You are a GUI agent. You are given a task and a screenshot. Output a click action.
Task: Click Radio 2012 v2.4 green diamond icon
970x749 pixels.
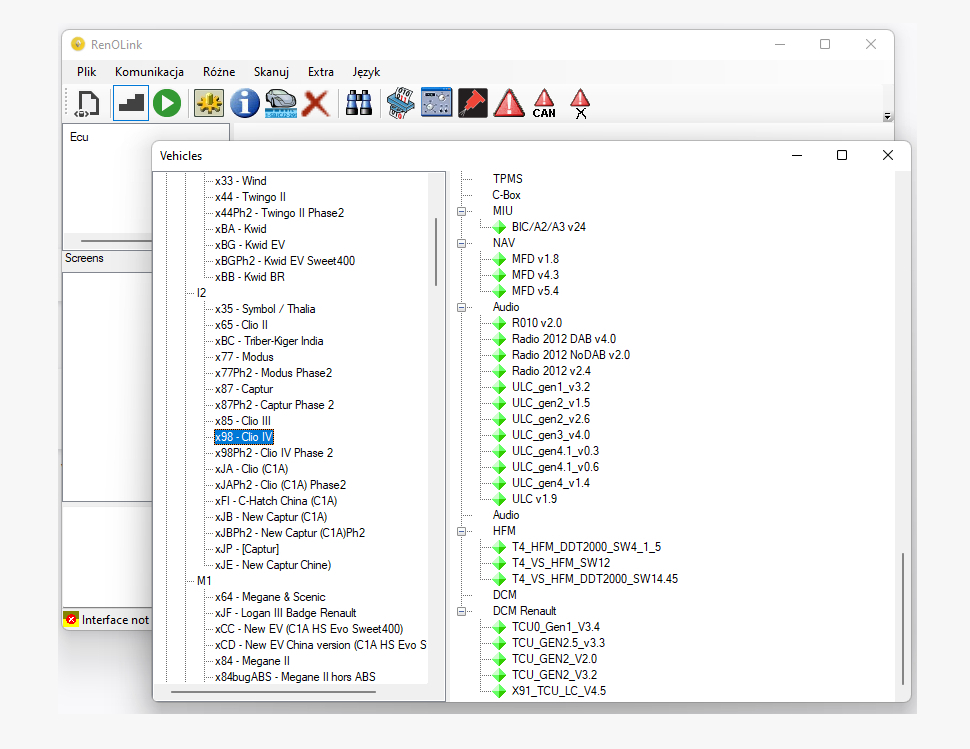point(499,371)
